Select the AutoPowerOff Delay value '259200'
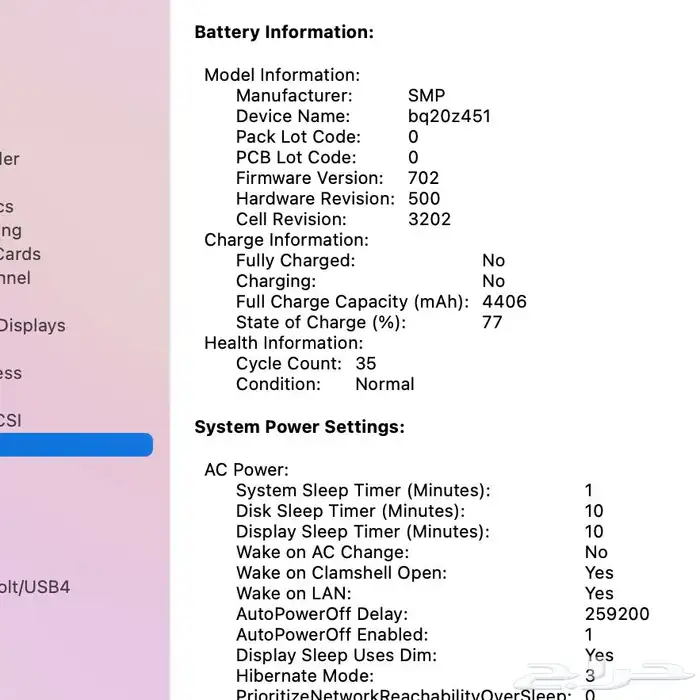 (617, 614)
